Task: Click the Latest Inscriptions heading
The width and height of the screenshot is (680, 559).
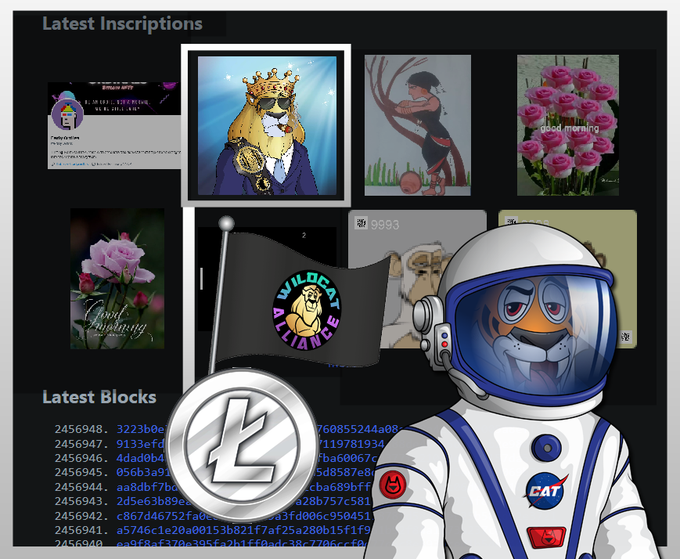Action: tap(122, 23)
